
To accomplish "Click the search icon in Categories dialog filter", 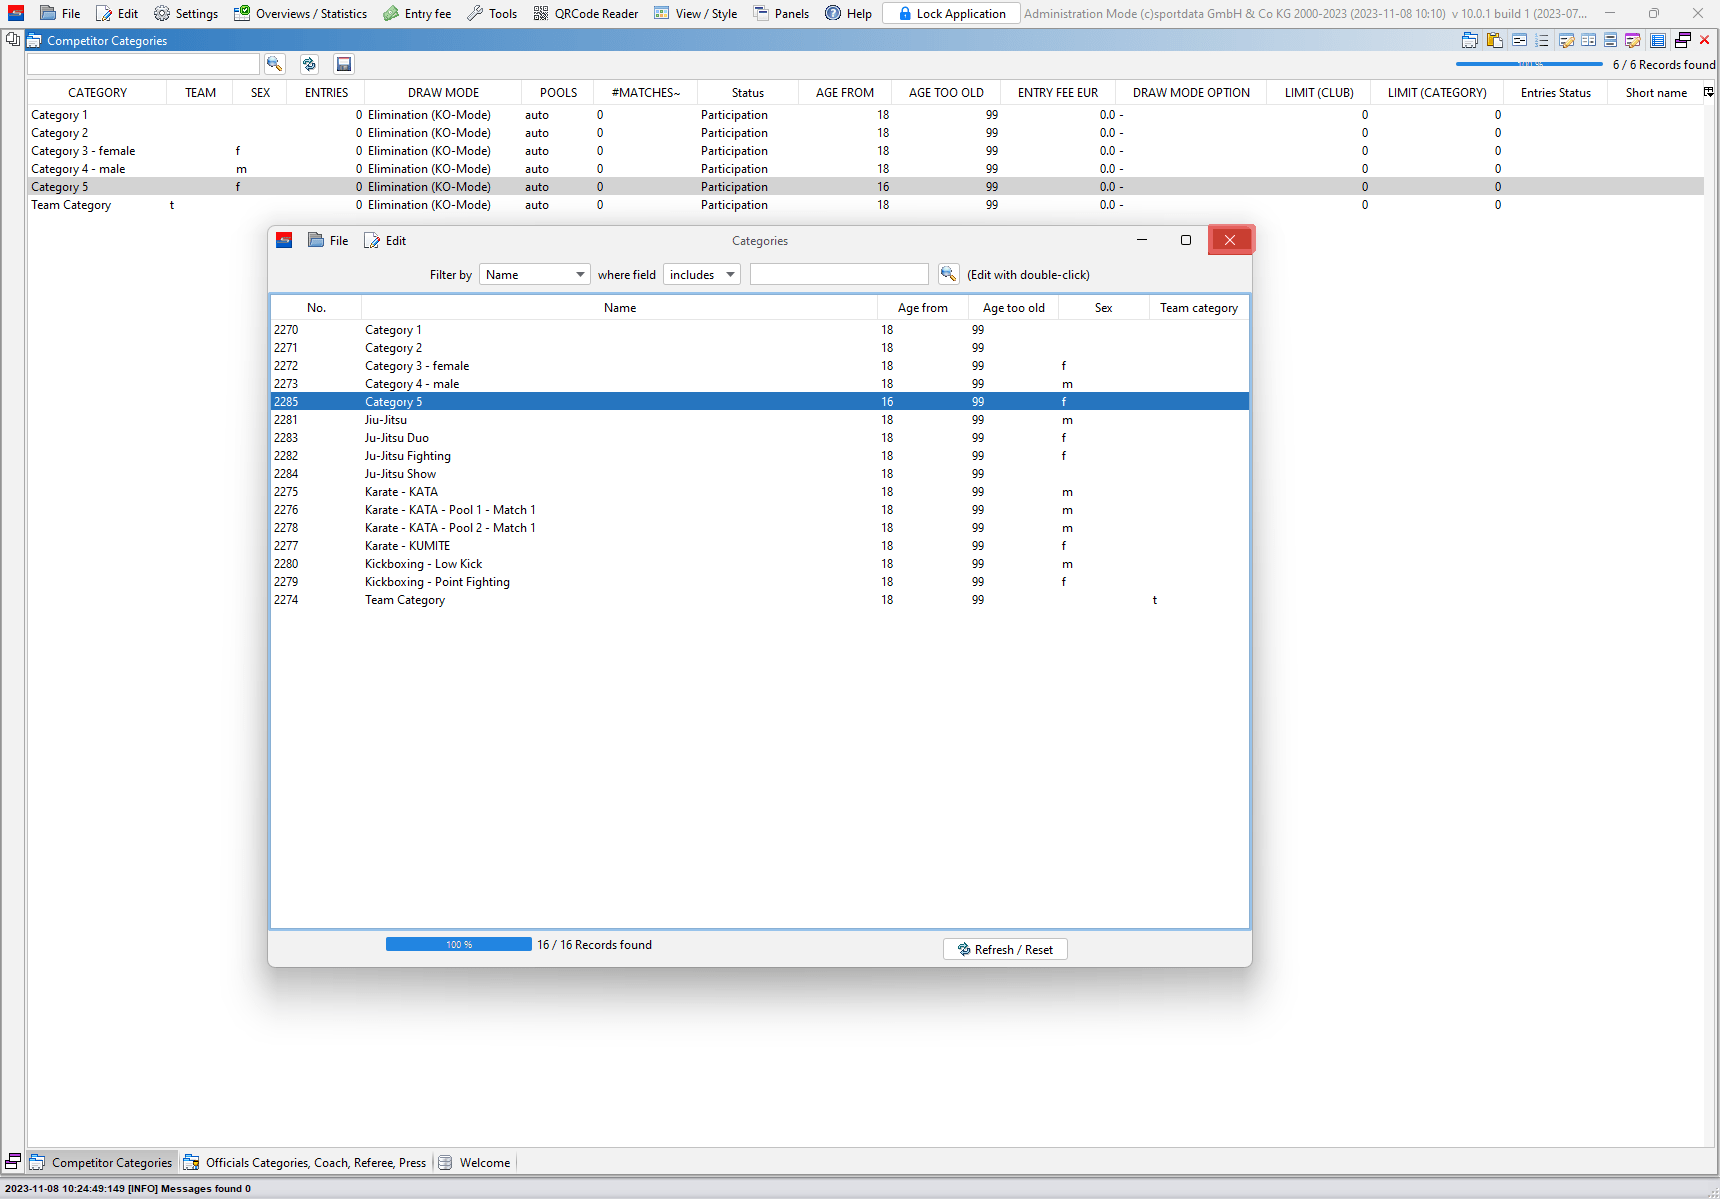I will click(948, 274).
